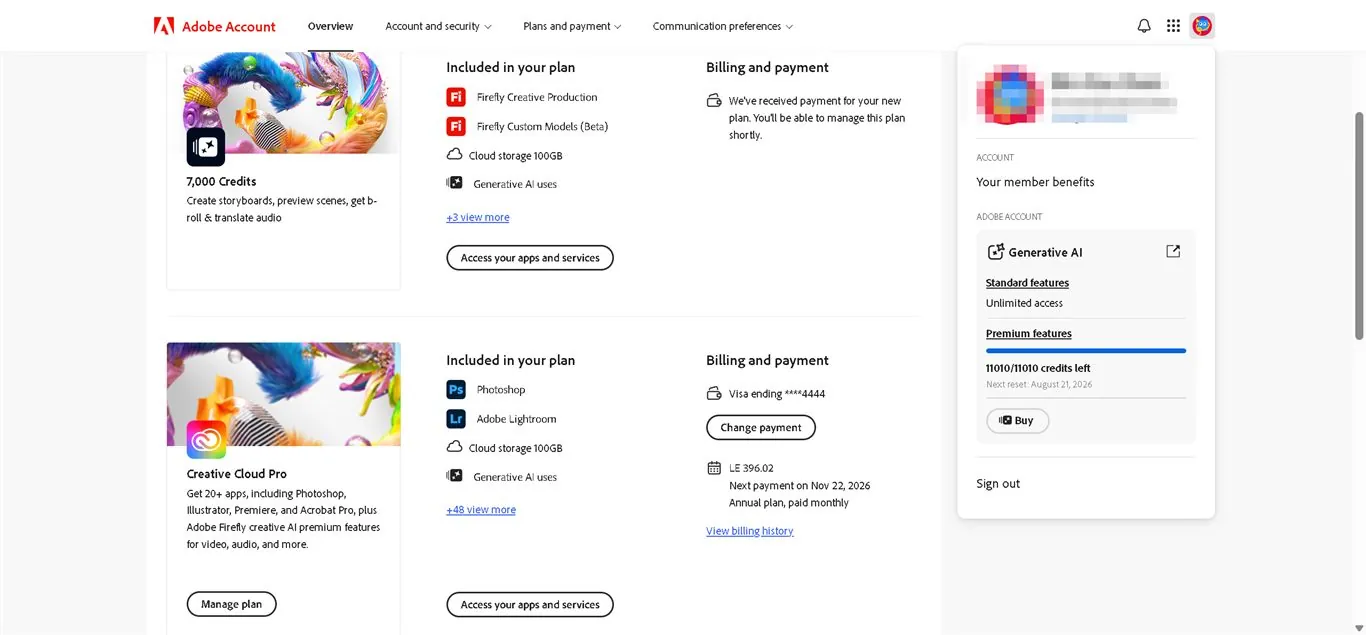Click Unlimited access text
Screen dimensions: 1366x635
pos(1024,303)
